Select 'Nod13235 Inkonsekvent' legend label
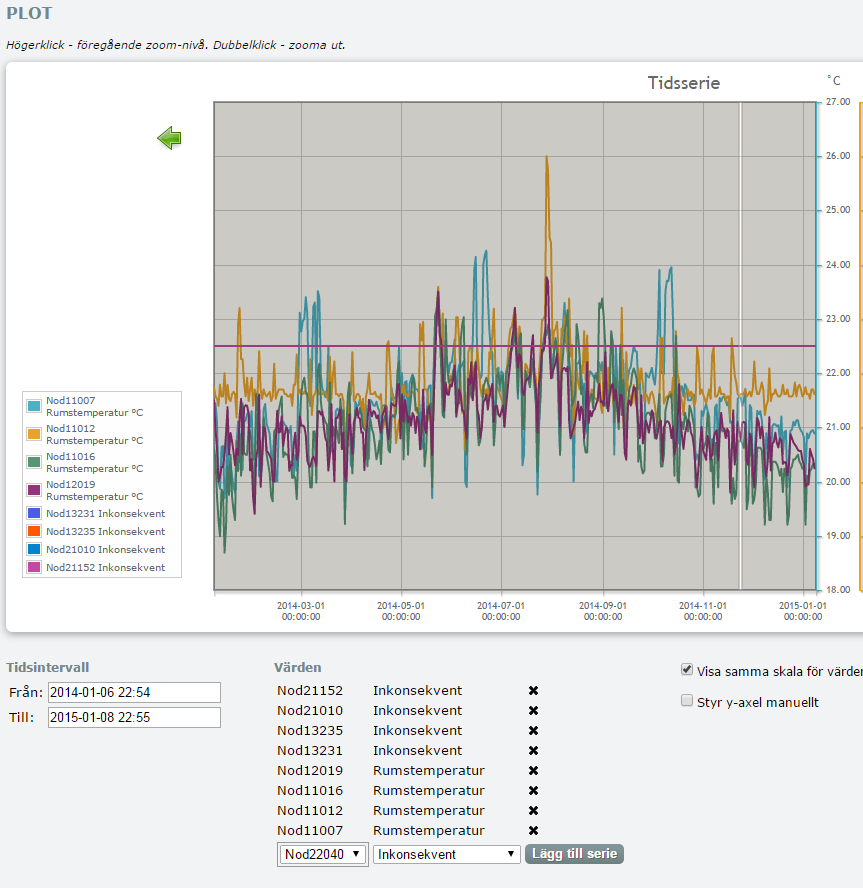The height and width of the screenshot is (888, 863). pyautogui.click(x=105, y=531)
